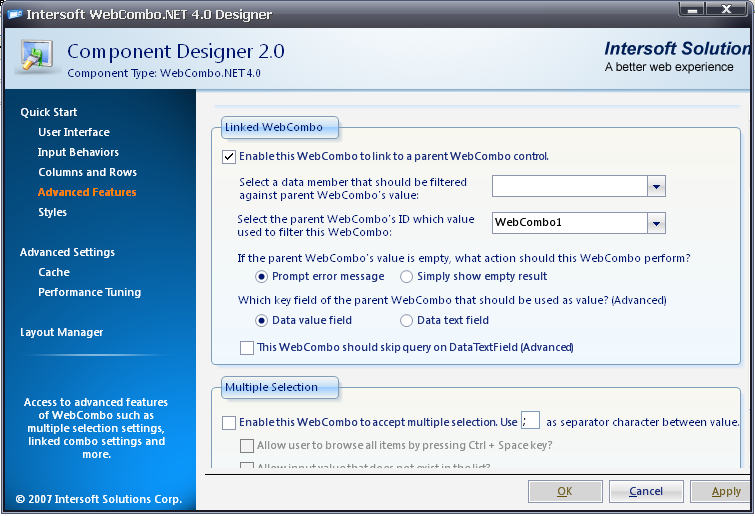The image size is (755, 516).
Task: Click the Intersoft Solutions brand text
Action: (677, 49)
